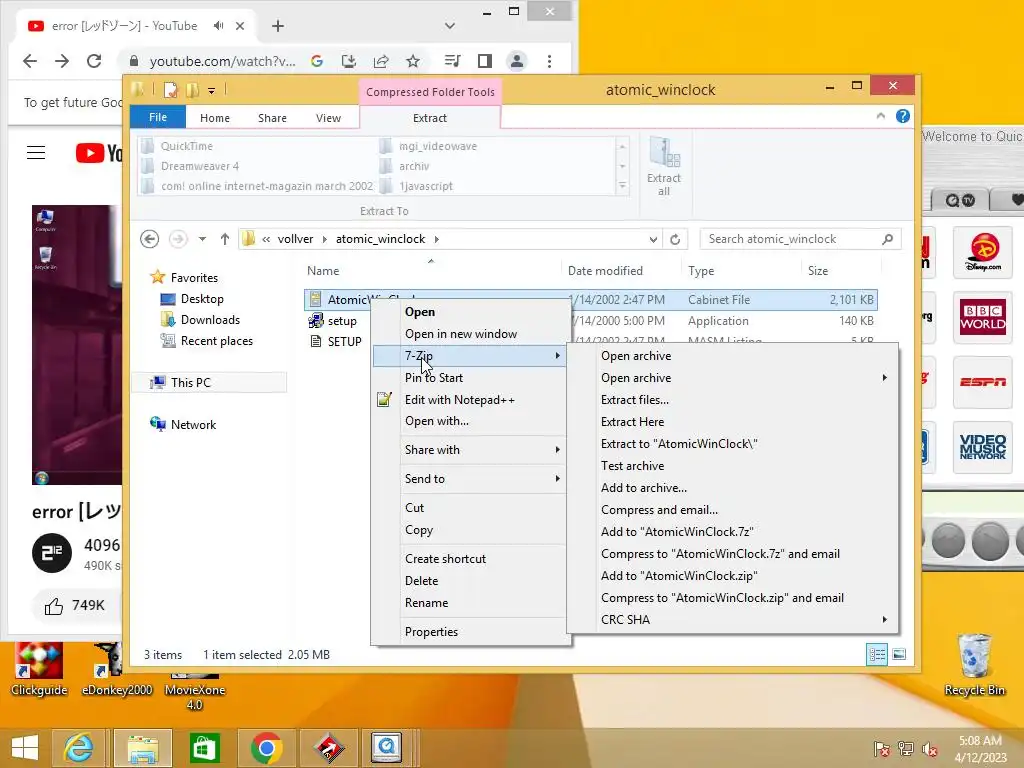Switch to View ribbon tab
This screenshot has height=768, width=1024.
pos(328,118)
